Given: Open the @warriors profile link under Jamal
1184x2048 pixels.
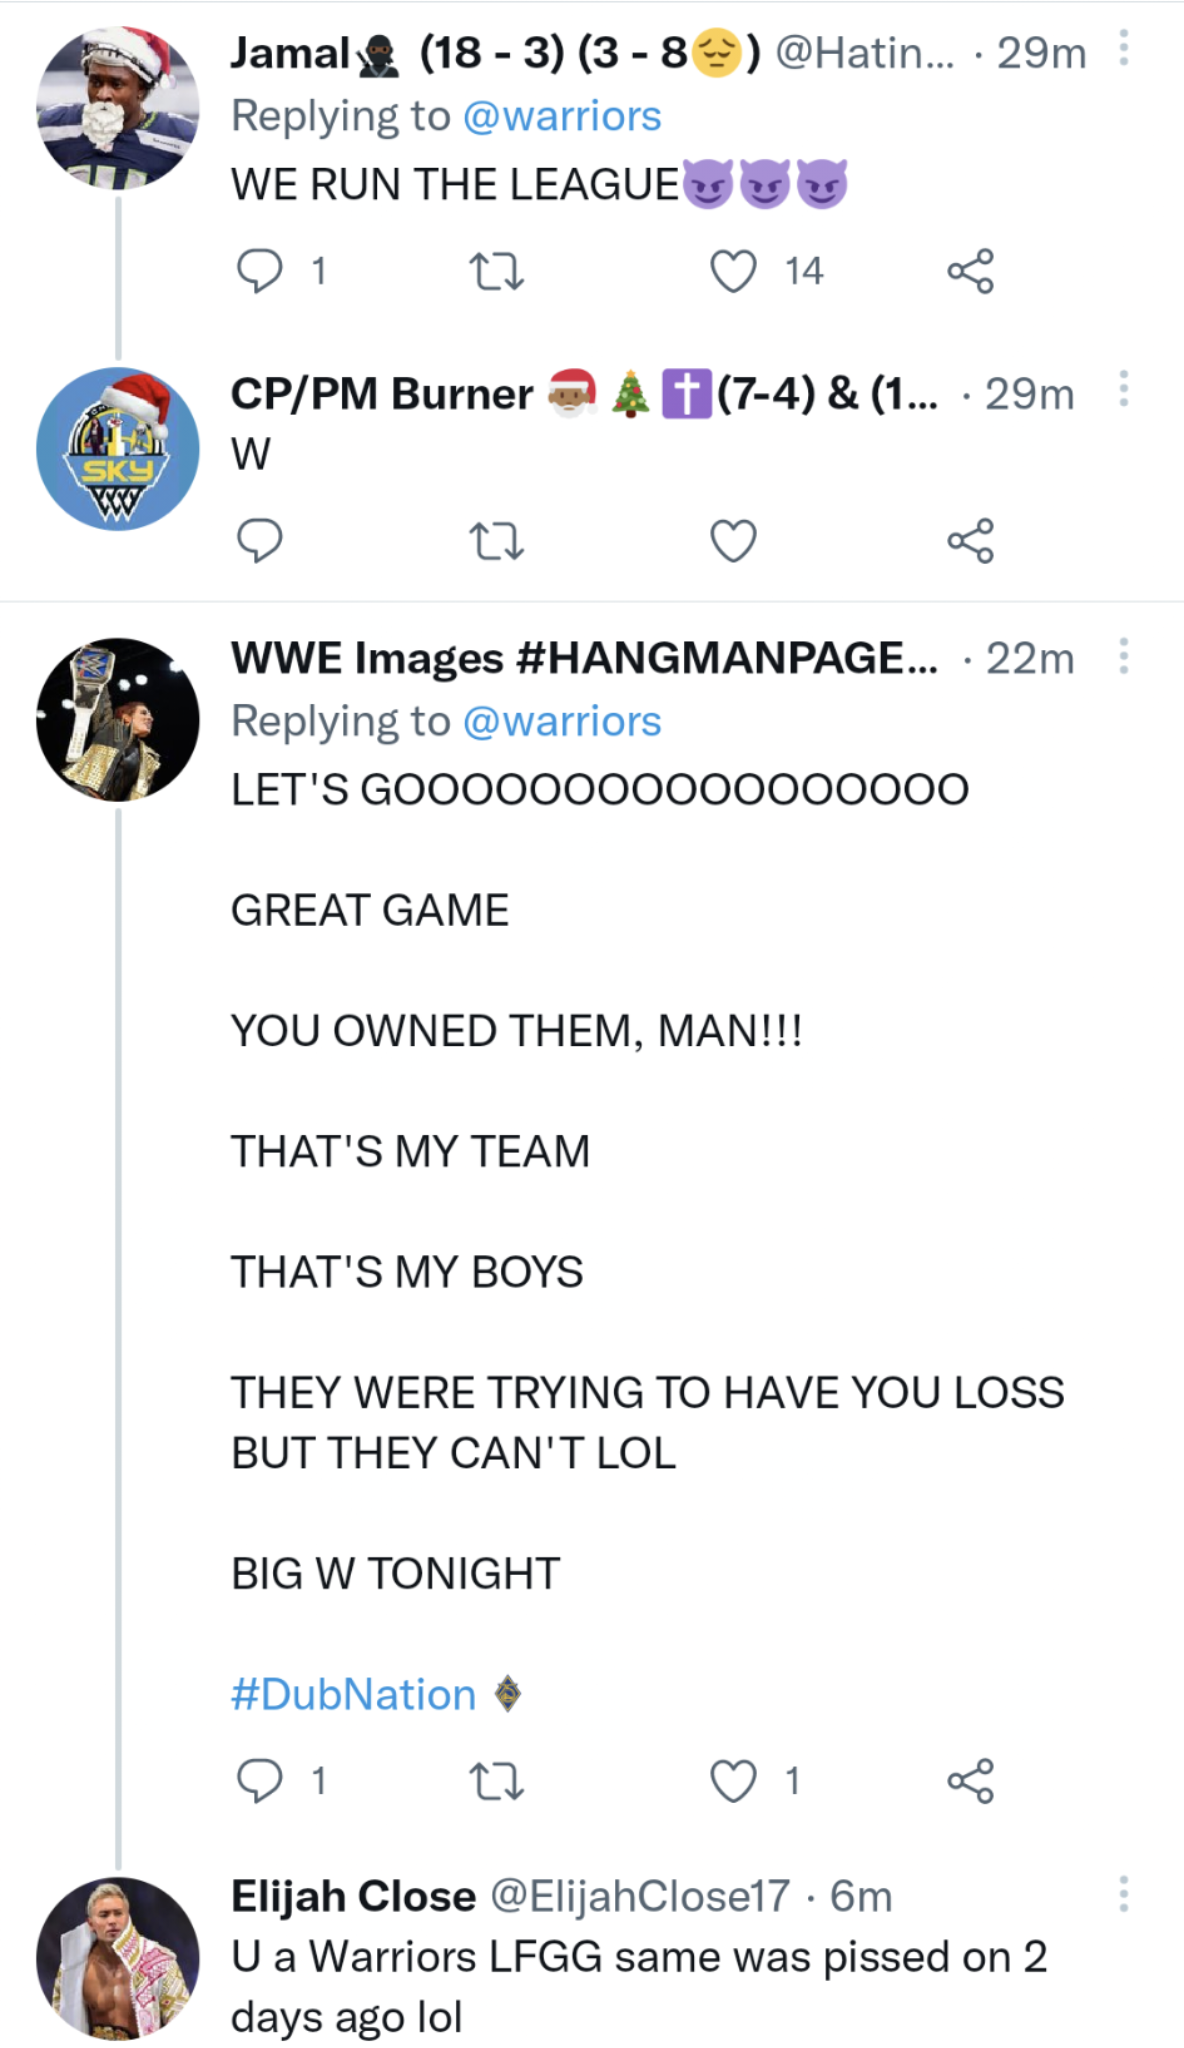Looking at the screenshot, I should point(562,116).
